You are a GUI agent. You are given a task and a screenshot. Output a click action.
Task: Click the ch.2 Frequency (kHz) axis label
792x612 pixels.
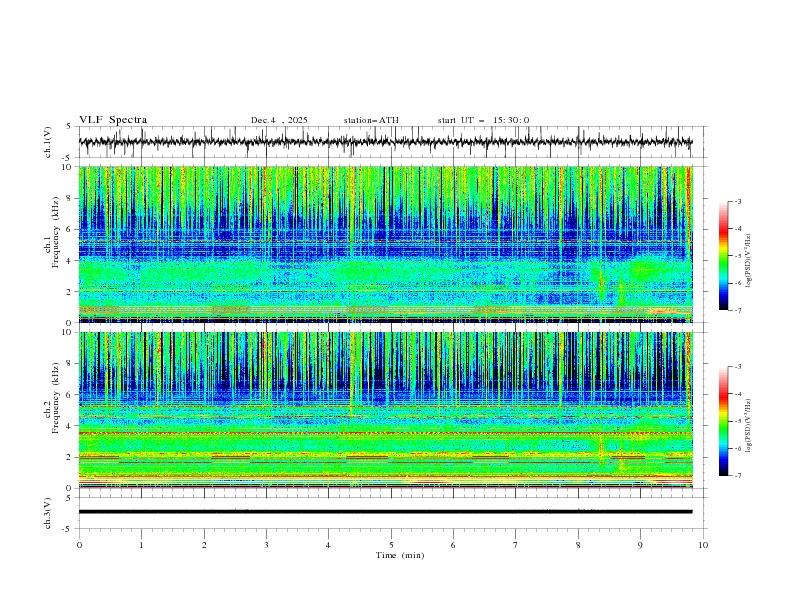click(51, 398)
